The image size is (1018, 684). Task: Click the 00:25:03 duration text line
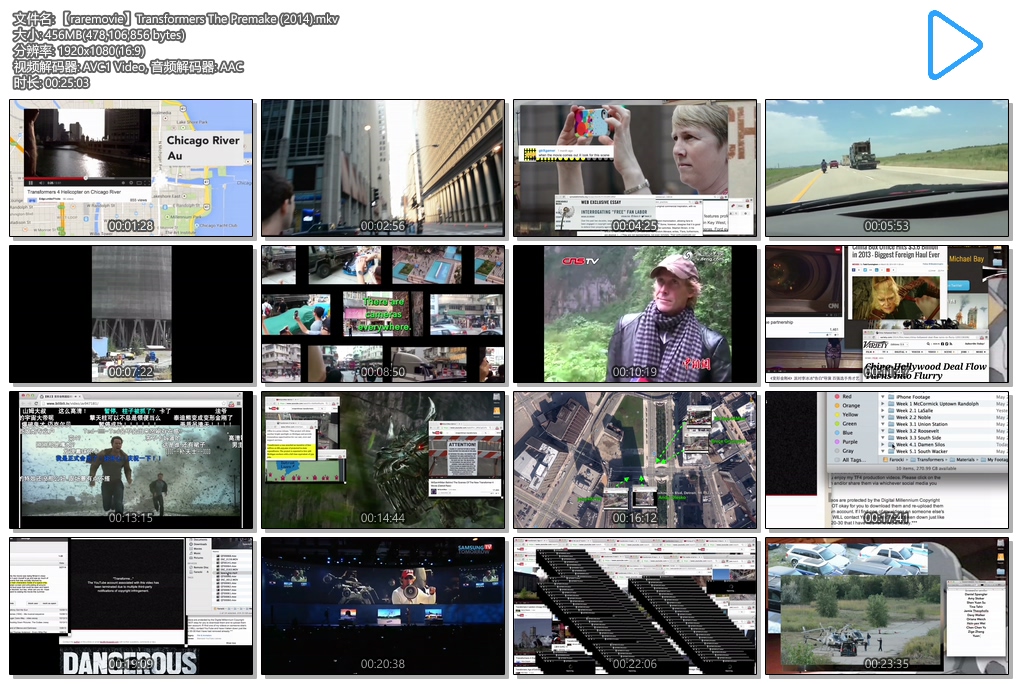(51, 82)
